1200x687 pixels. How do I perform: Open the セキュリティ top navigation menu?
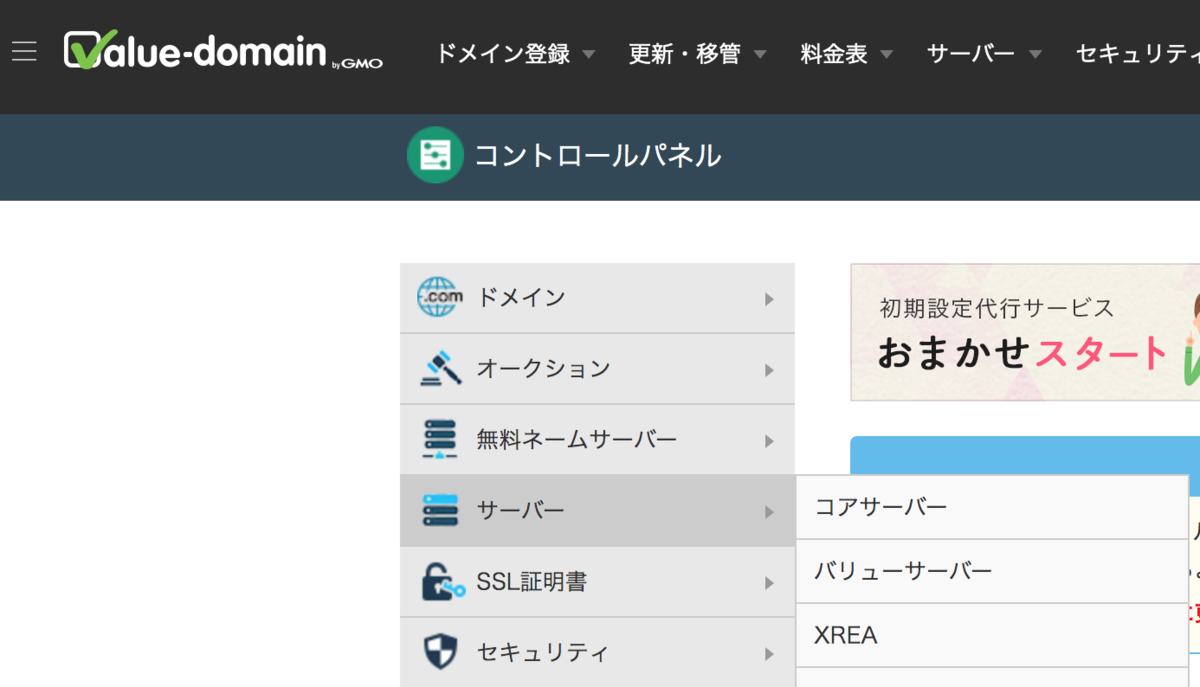click(x=1137, y=54)
